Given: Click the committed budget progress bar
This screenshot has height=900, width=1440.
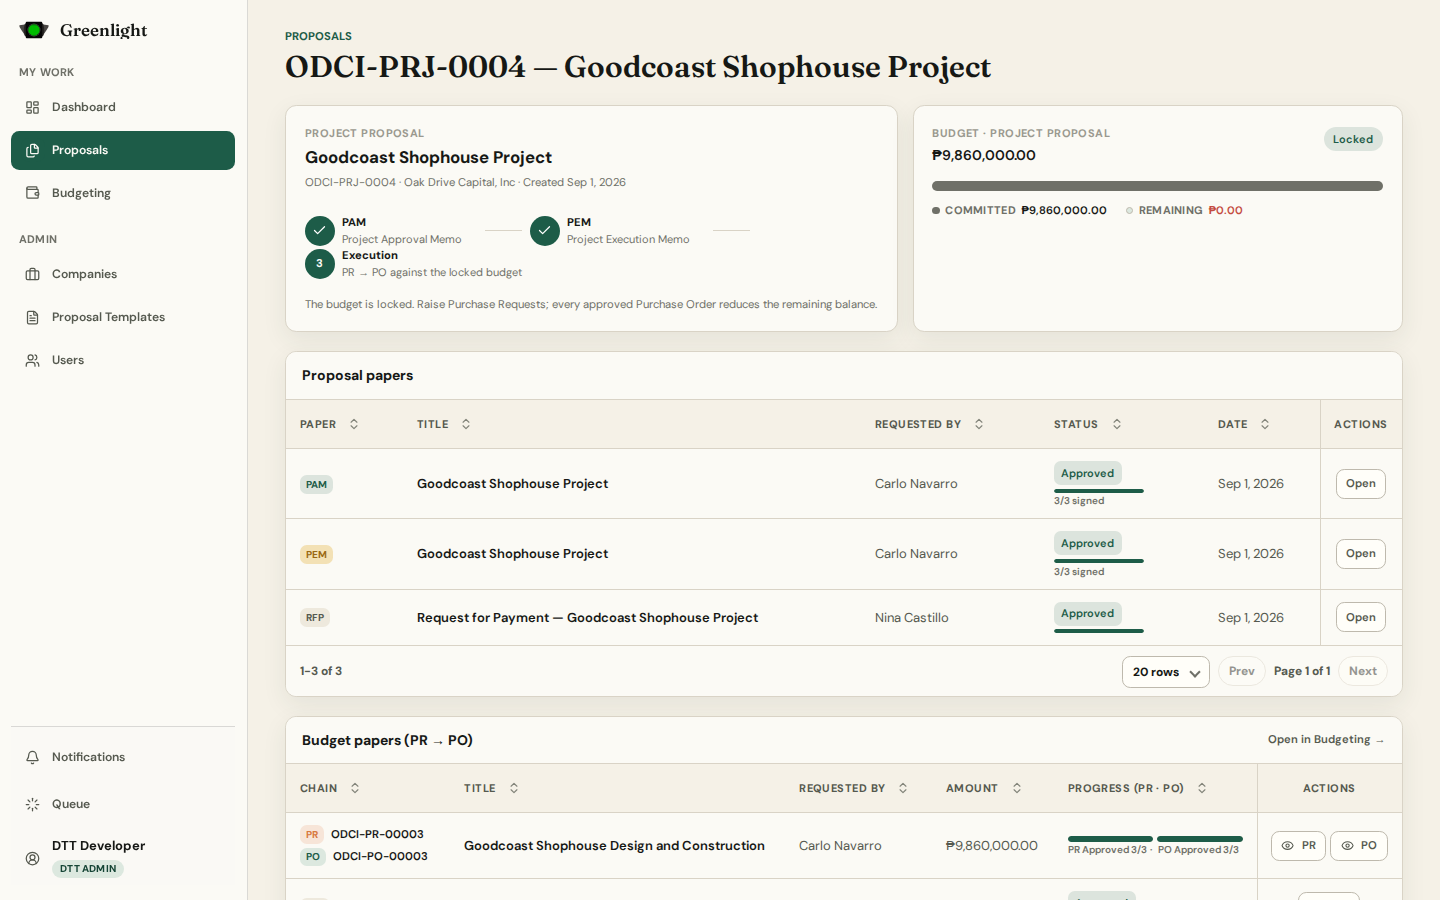Looking at the screenshot, I should pyautogui.click(x=1157, y=186).
